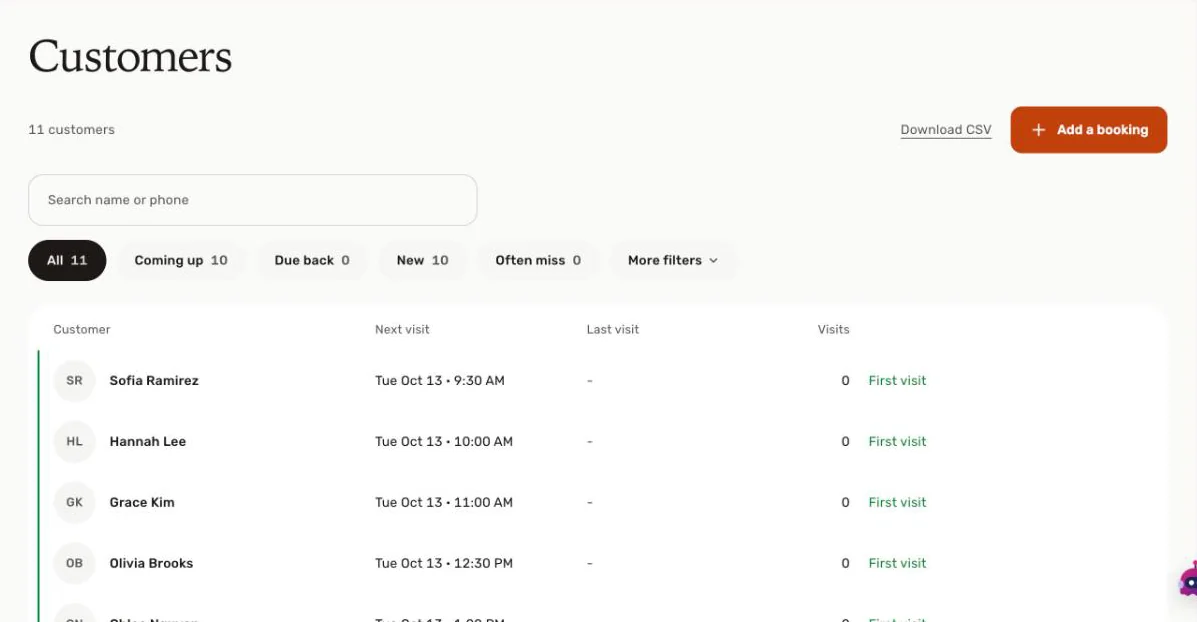Click the plus icon on Add a booking

1038,130
